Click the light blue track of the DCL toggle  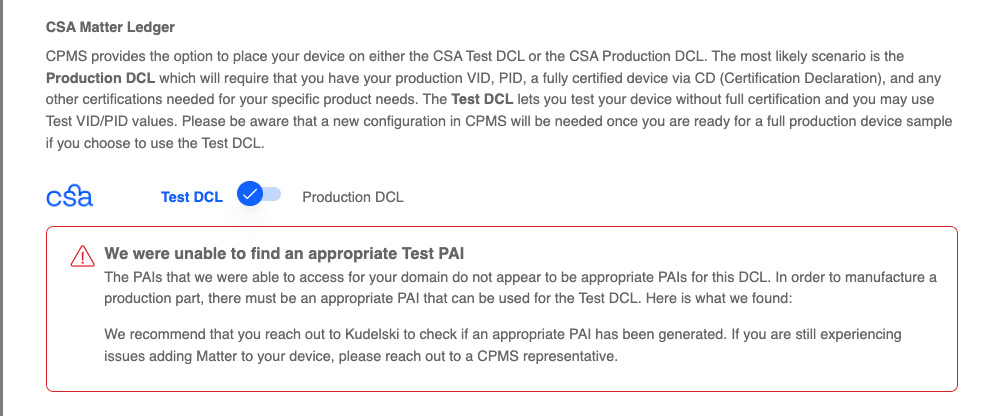point(272,195)
